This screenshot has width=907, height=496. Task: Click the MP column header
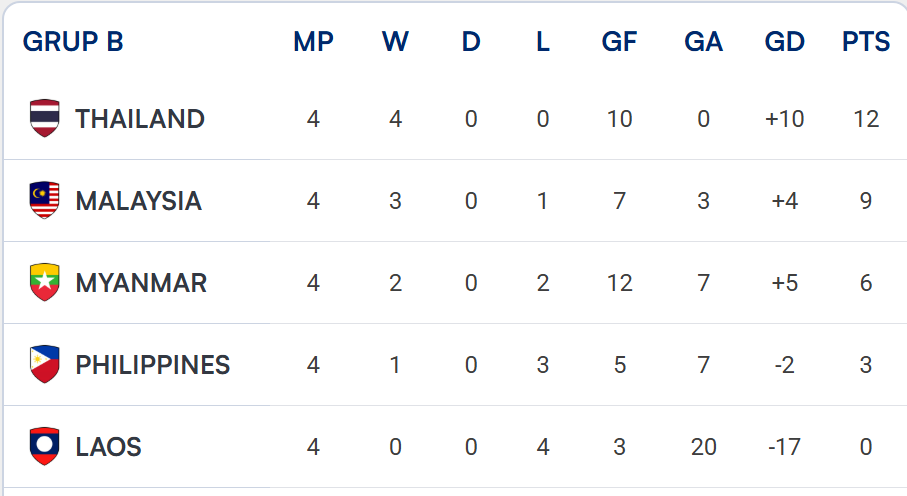[x=314, y=42]
